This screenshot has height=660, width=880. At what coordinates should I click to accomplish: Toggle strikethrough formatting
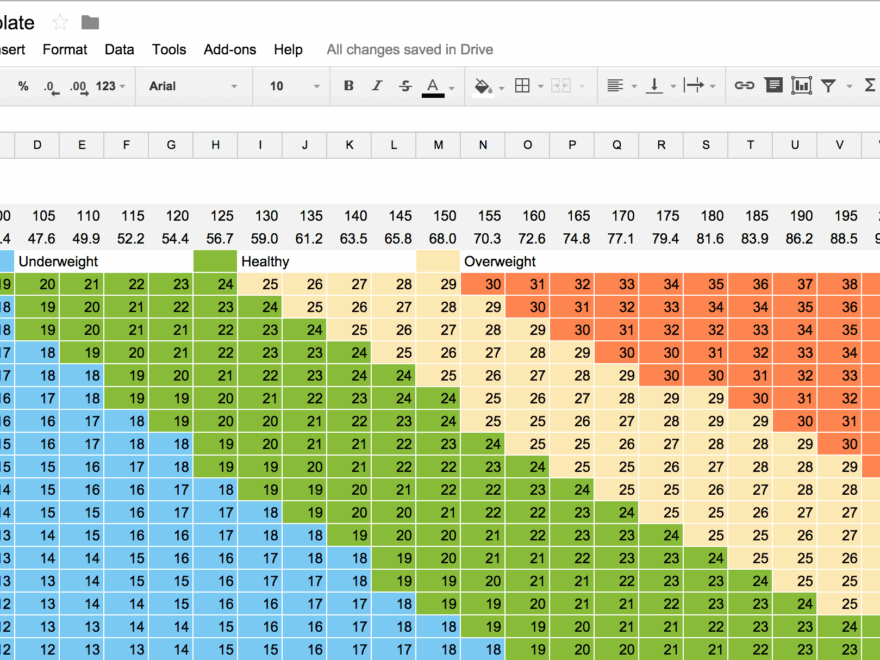[404, 86]
